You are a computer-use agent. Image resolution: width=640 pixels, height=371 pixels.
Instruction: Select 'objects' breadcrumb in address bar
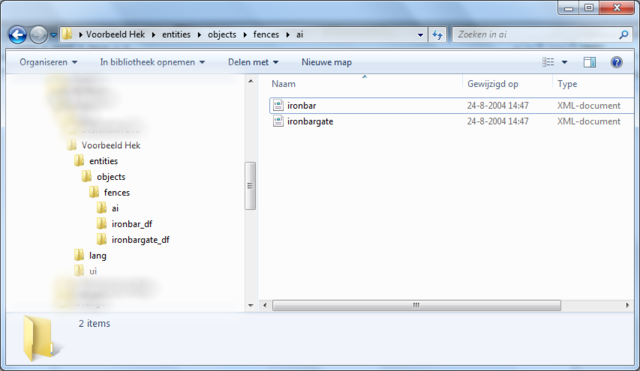[x=222, y=35]
